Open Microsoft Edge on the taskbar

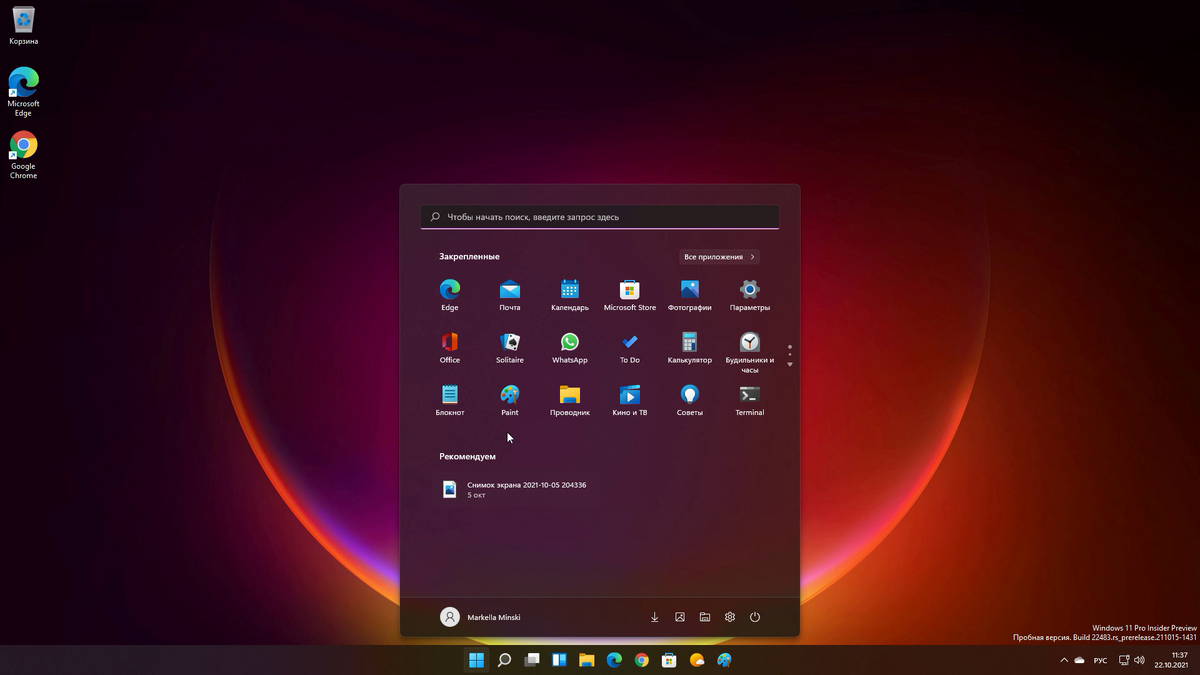[614, 660]
